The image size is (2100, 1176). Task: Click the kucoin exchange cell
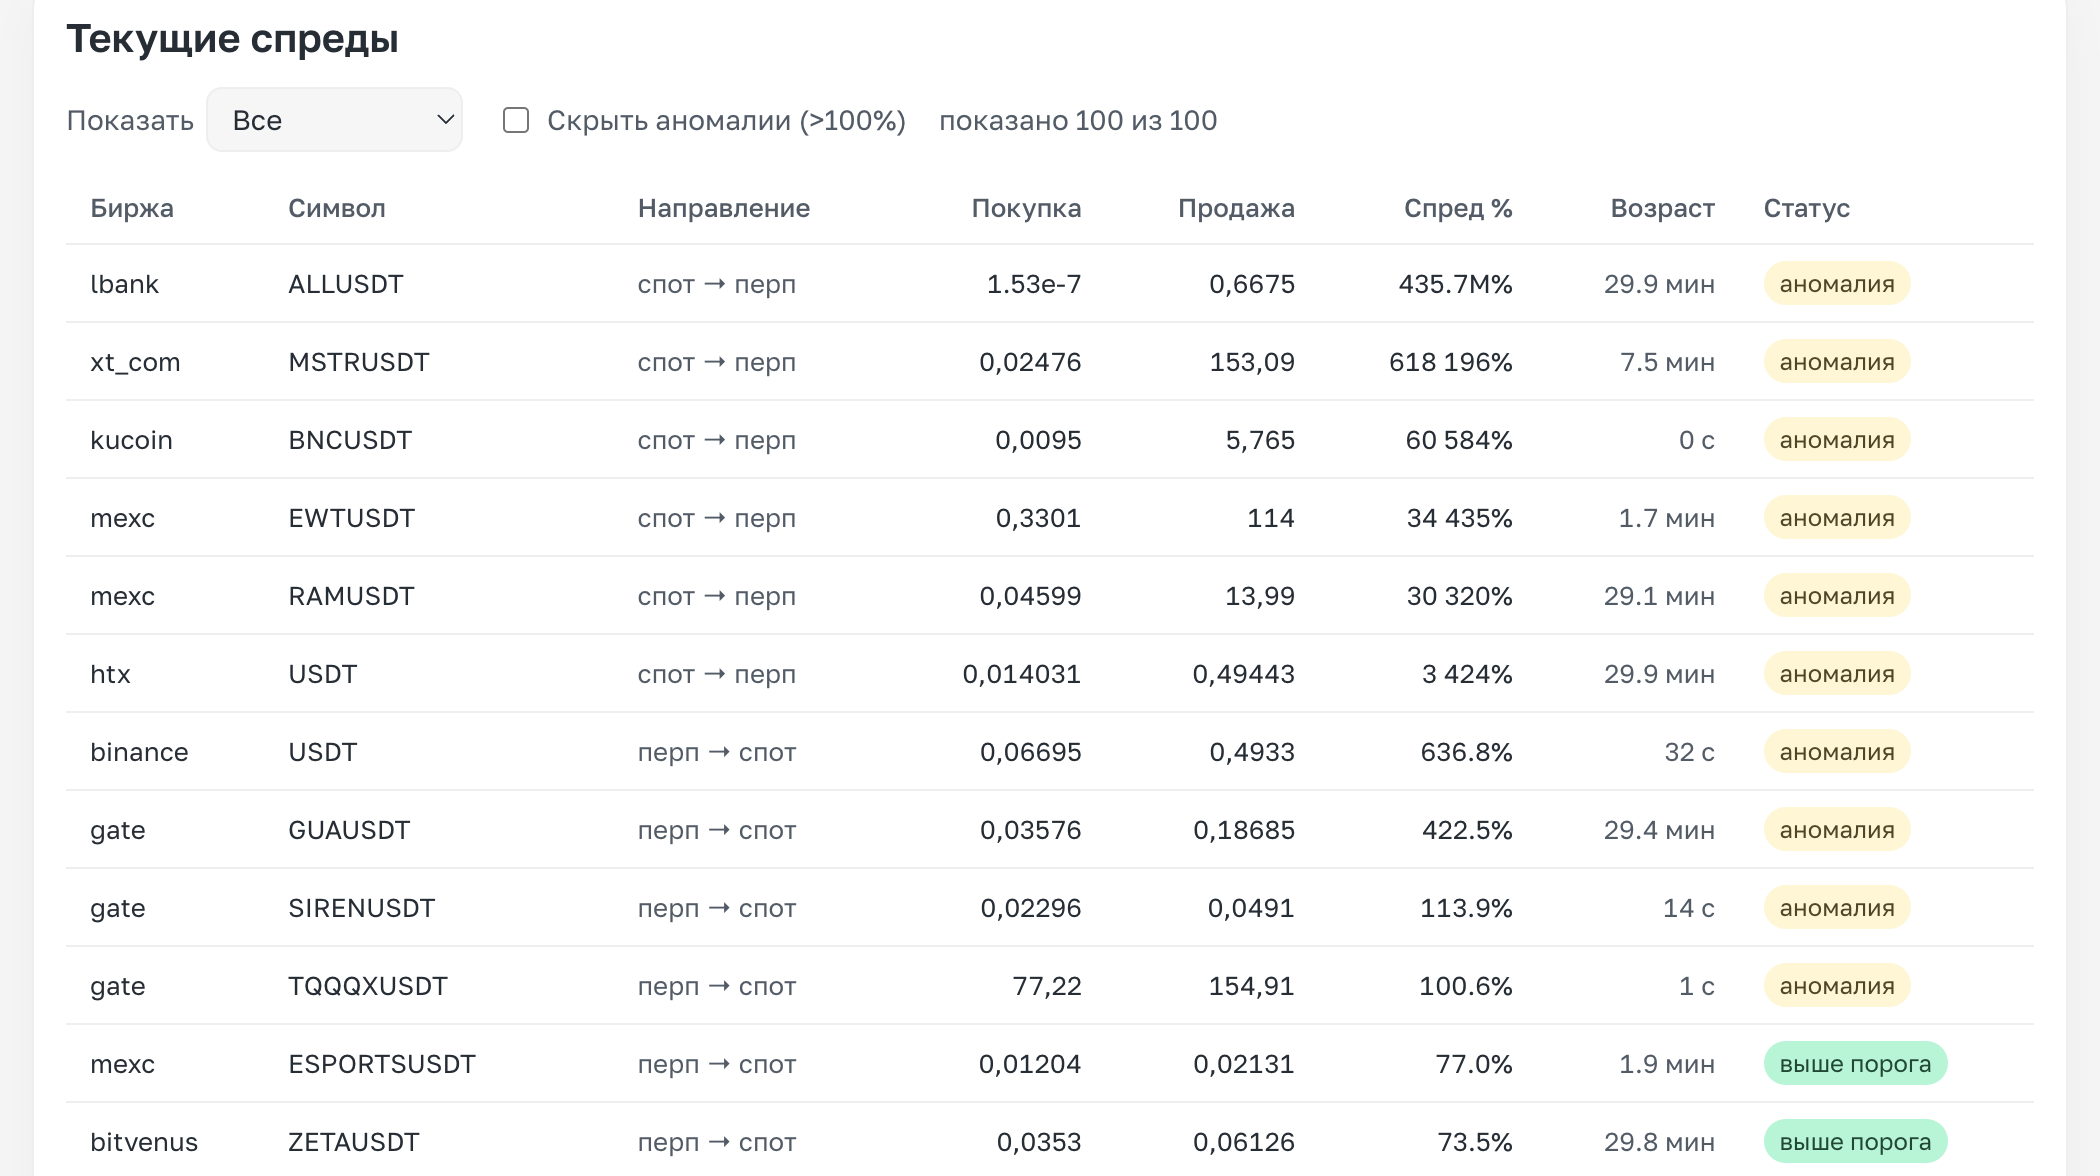[131, 440]
